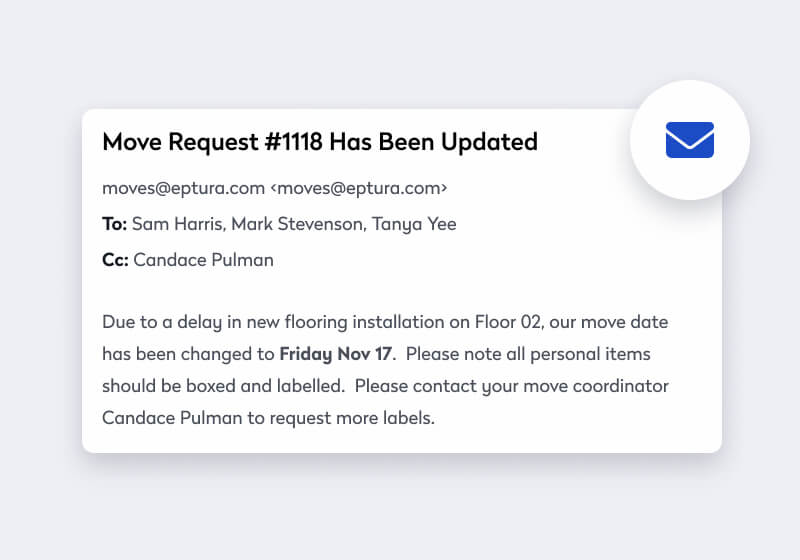Click Candace Pulman in the message body
Image resolution: width=800 pixels, height=560 pixels.
169,418
